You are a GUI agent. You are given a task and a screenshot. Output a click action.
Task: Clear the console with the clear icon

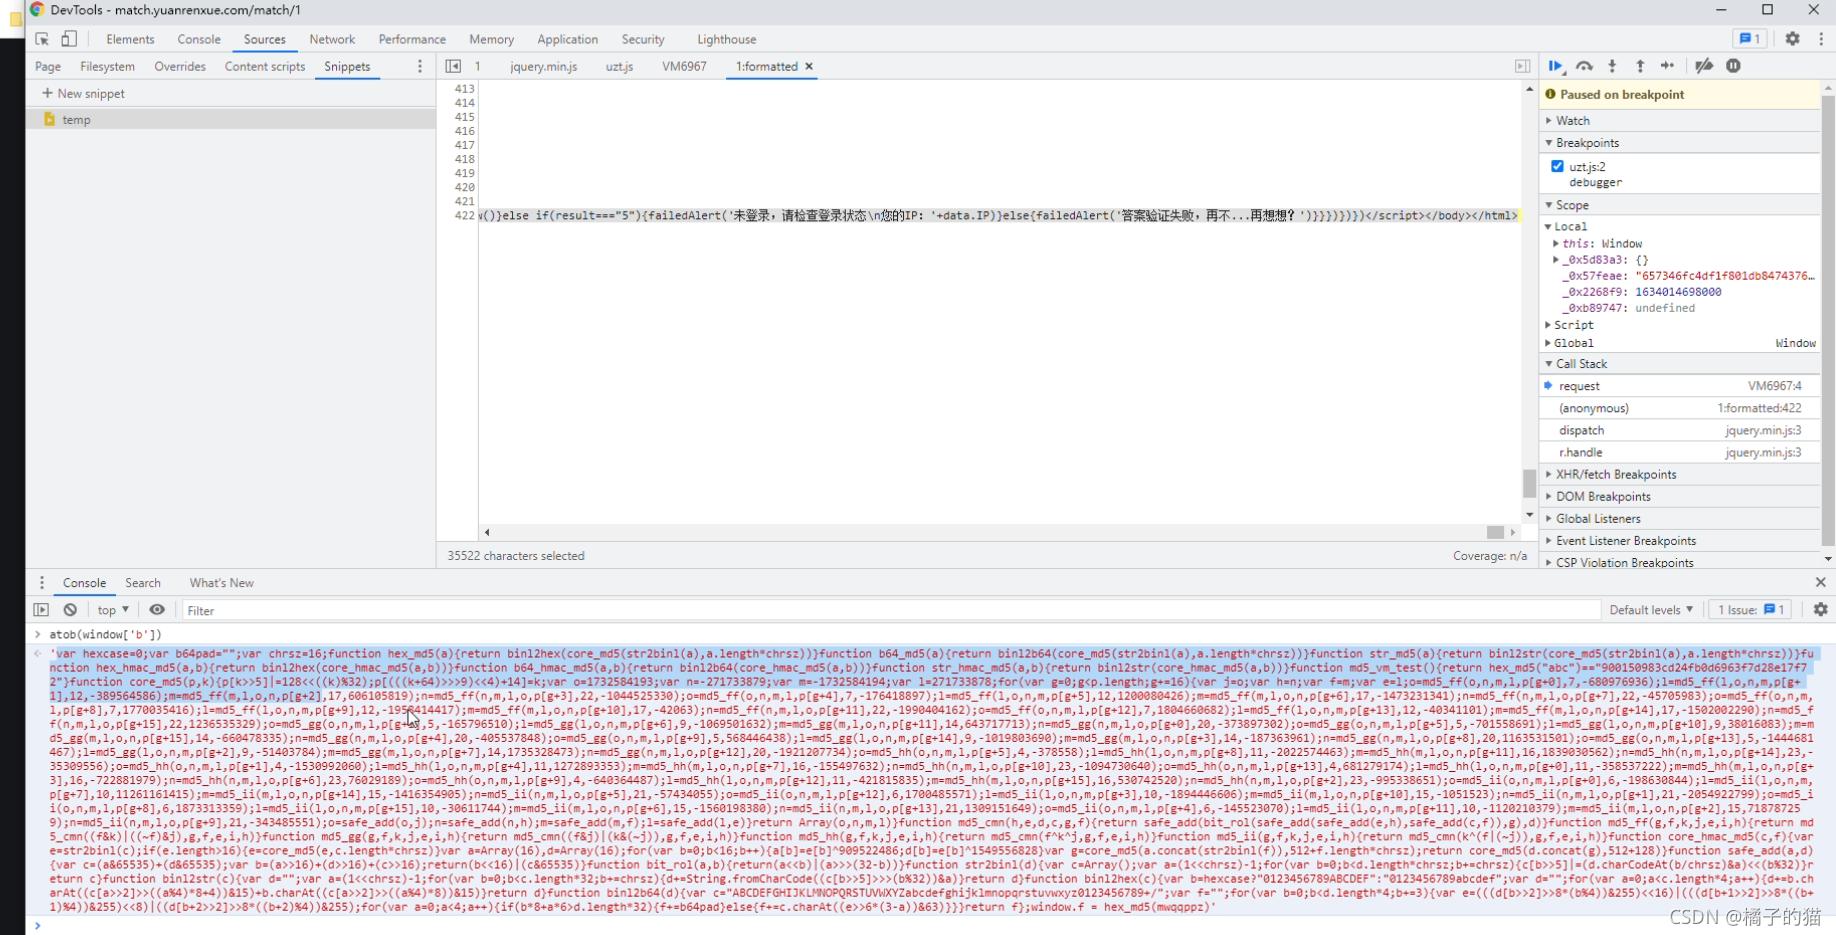pyautogui.click(x=70, y=610)
